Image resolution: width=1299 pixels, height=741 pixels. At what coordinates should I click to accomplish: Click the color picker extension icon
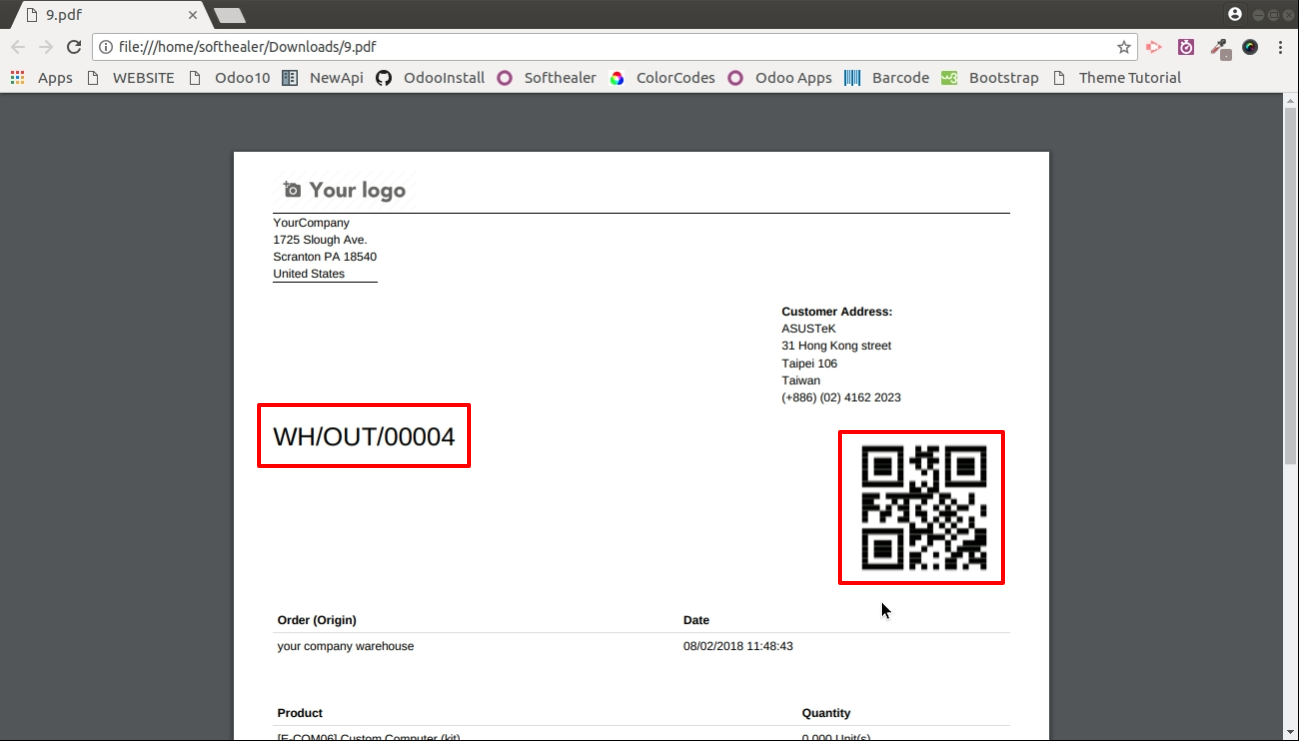pos(1219,48)
